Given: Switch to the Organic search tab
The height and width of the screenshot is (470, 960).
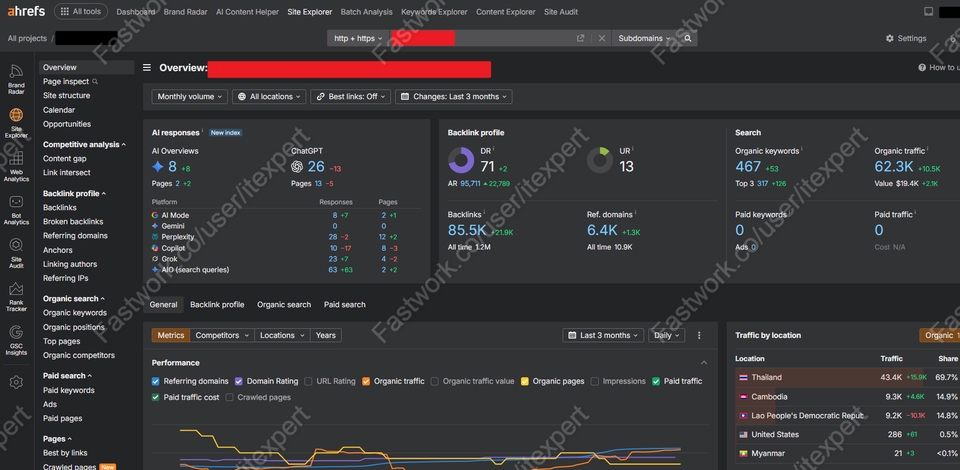Looking at the screenshot, I should point(284,305).
